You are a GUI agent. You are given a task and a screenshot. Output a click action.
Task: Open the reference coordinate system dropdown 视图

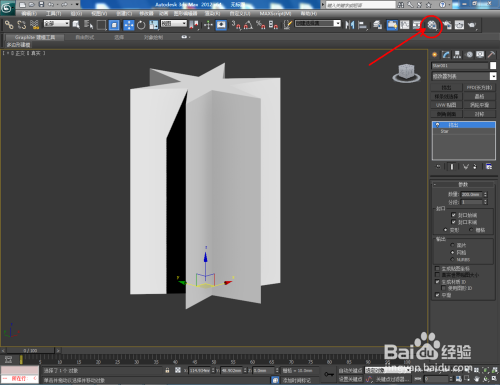tap(174, 23)
